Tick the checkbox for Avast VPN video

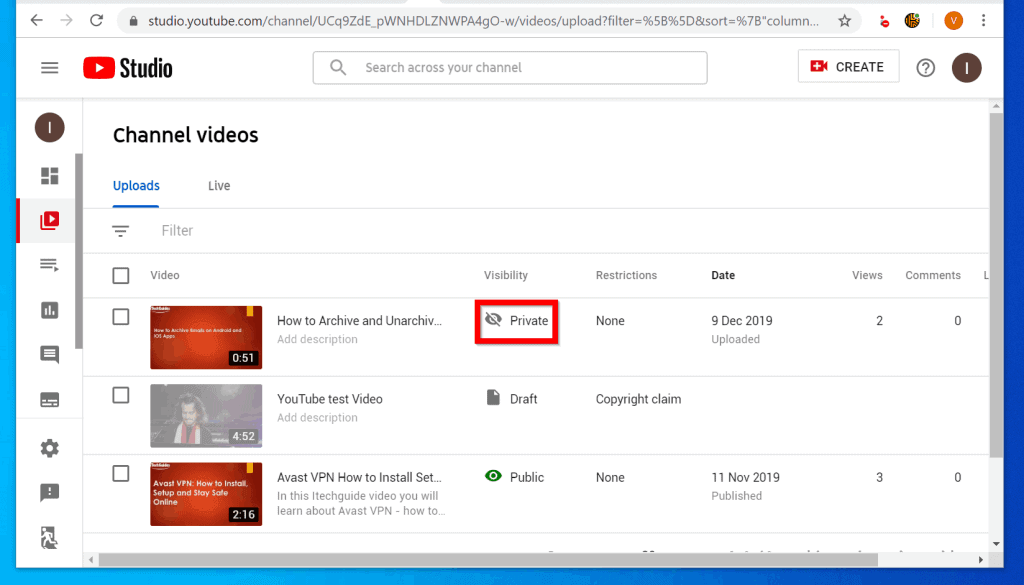[x=121, y=473]
